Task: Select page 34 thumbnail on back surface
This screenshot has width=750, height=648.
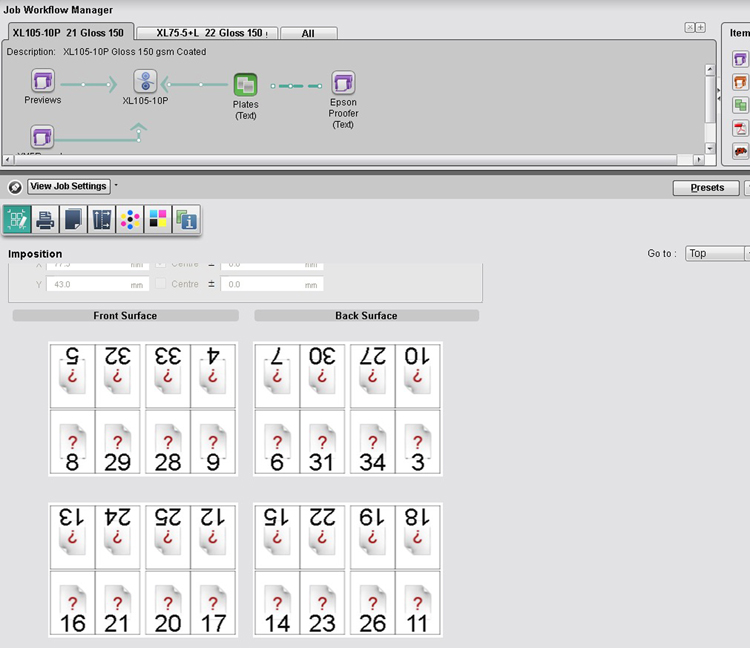Action: pos(373,442)
